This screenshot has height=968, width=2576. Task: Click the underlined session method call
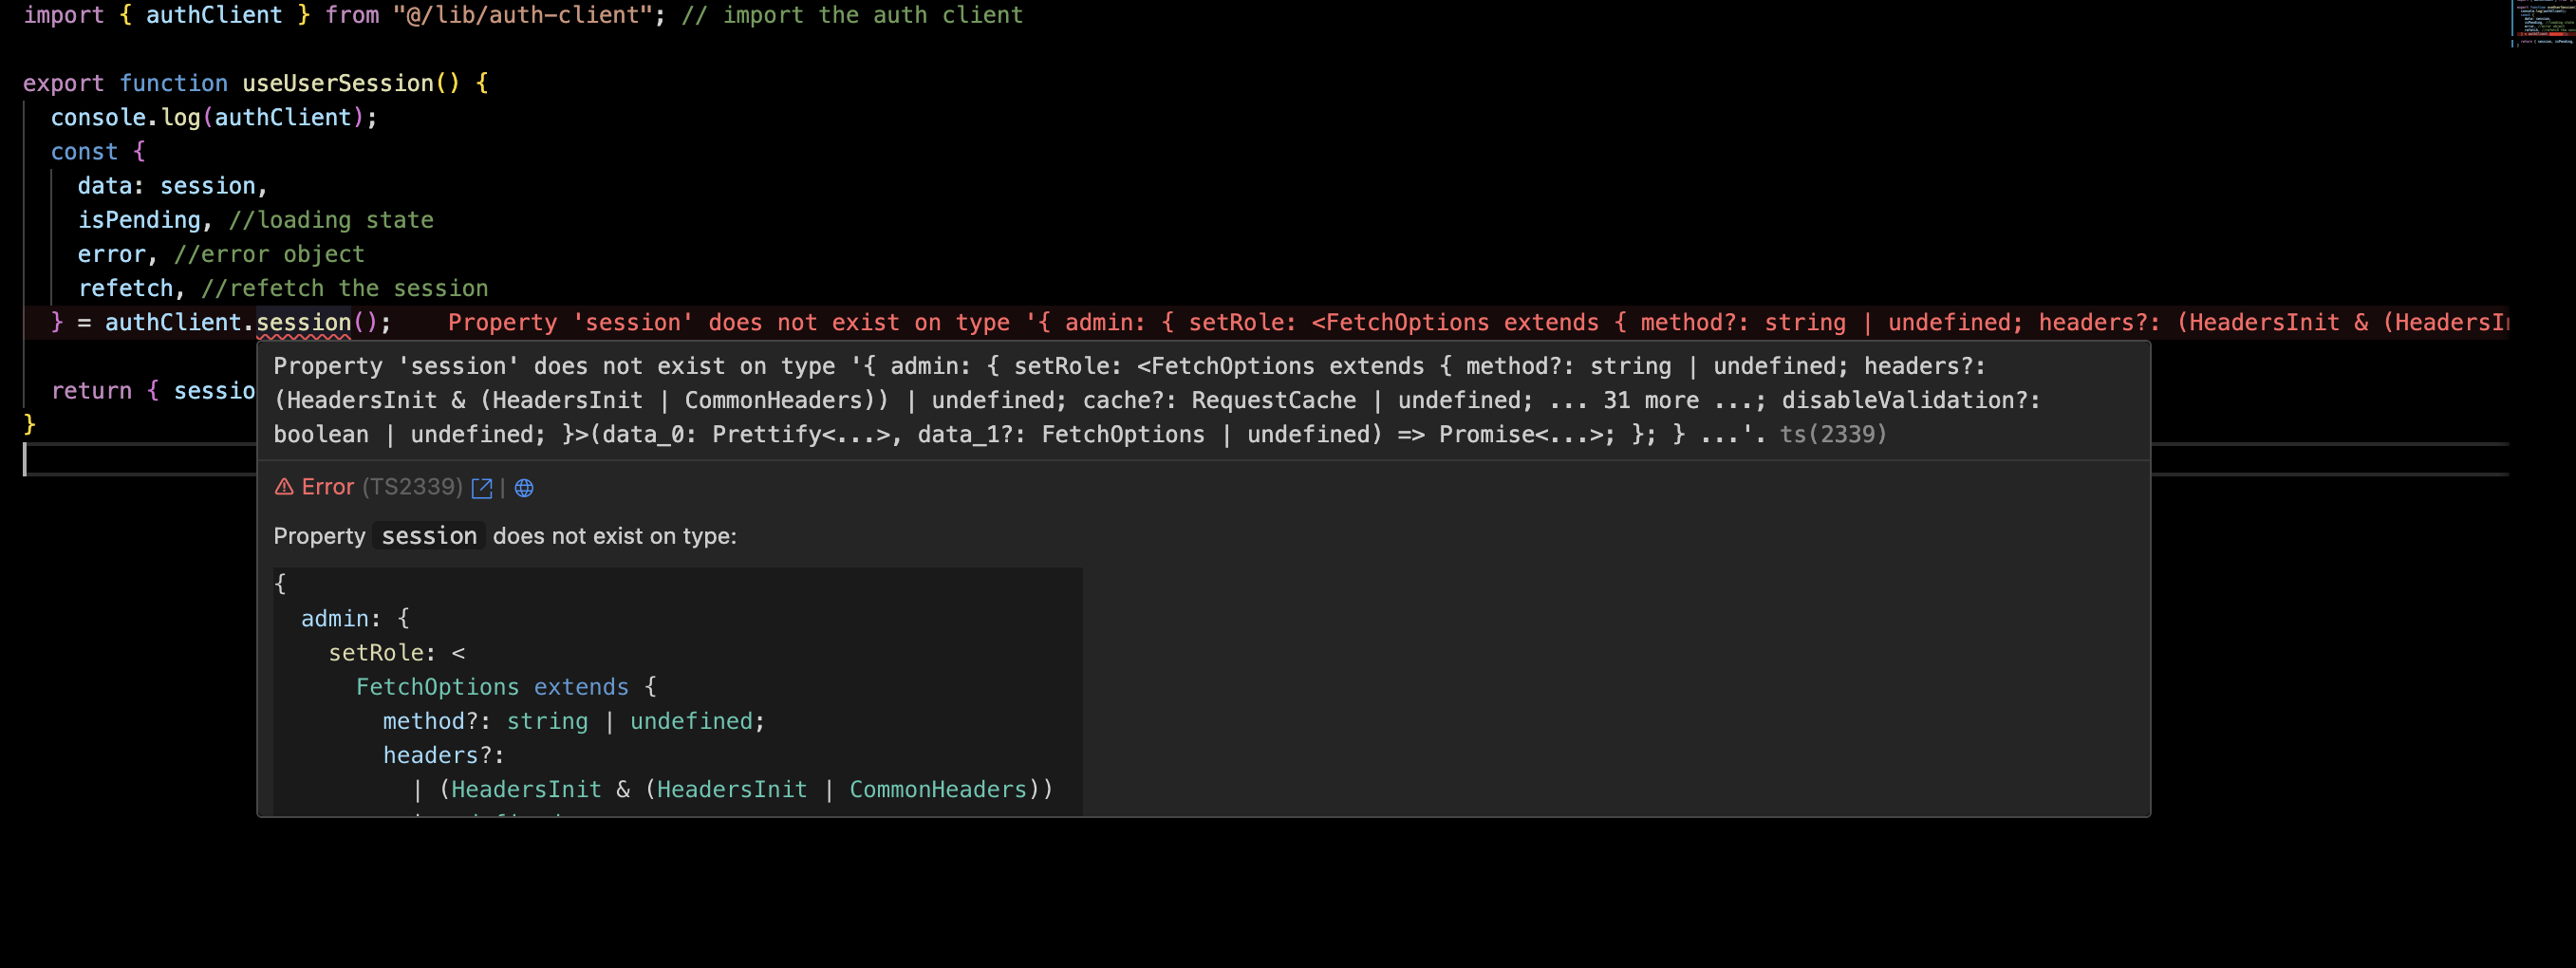point(303,322)
